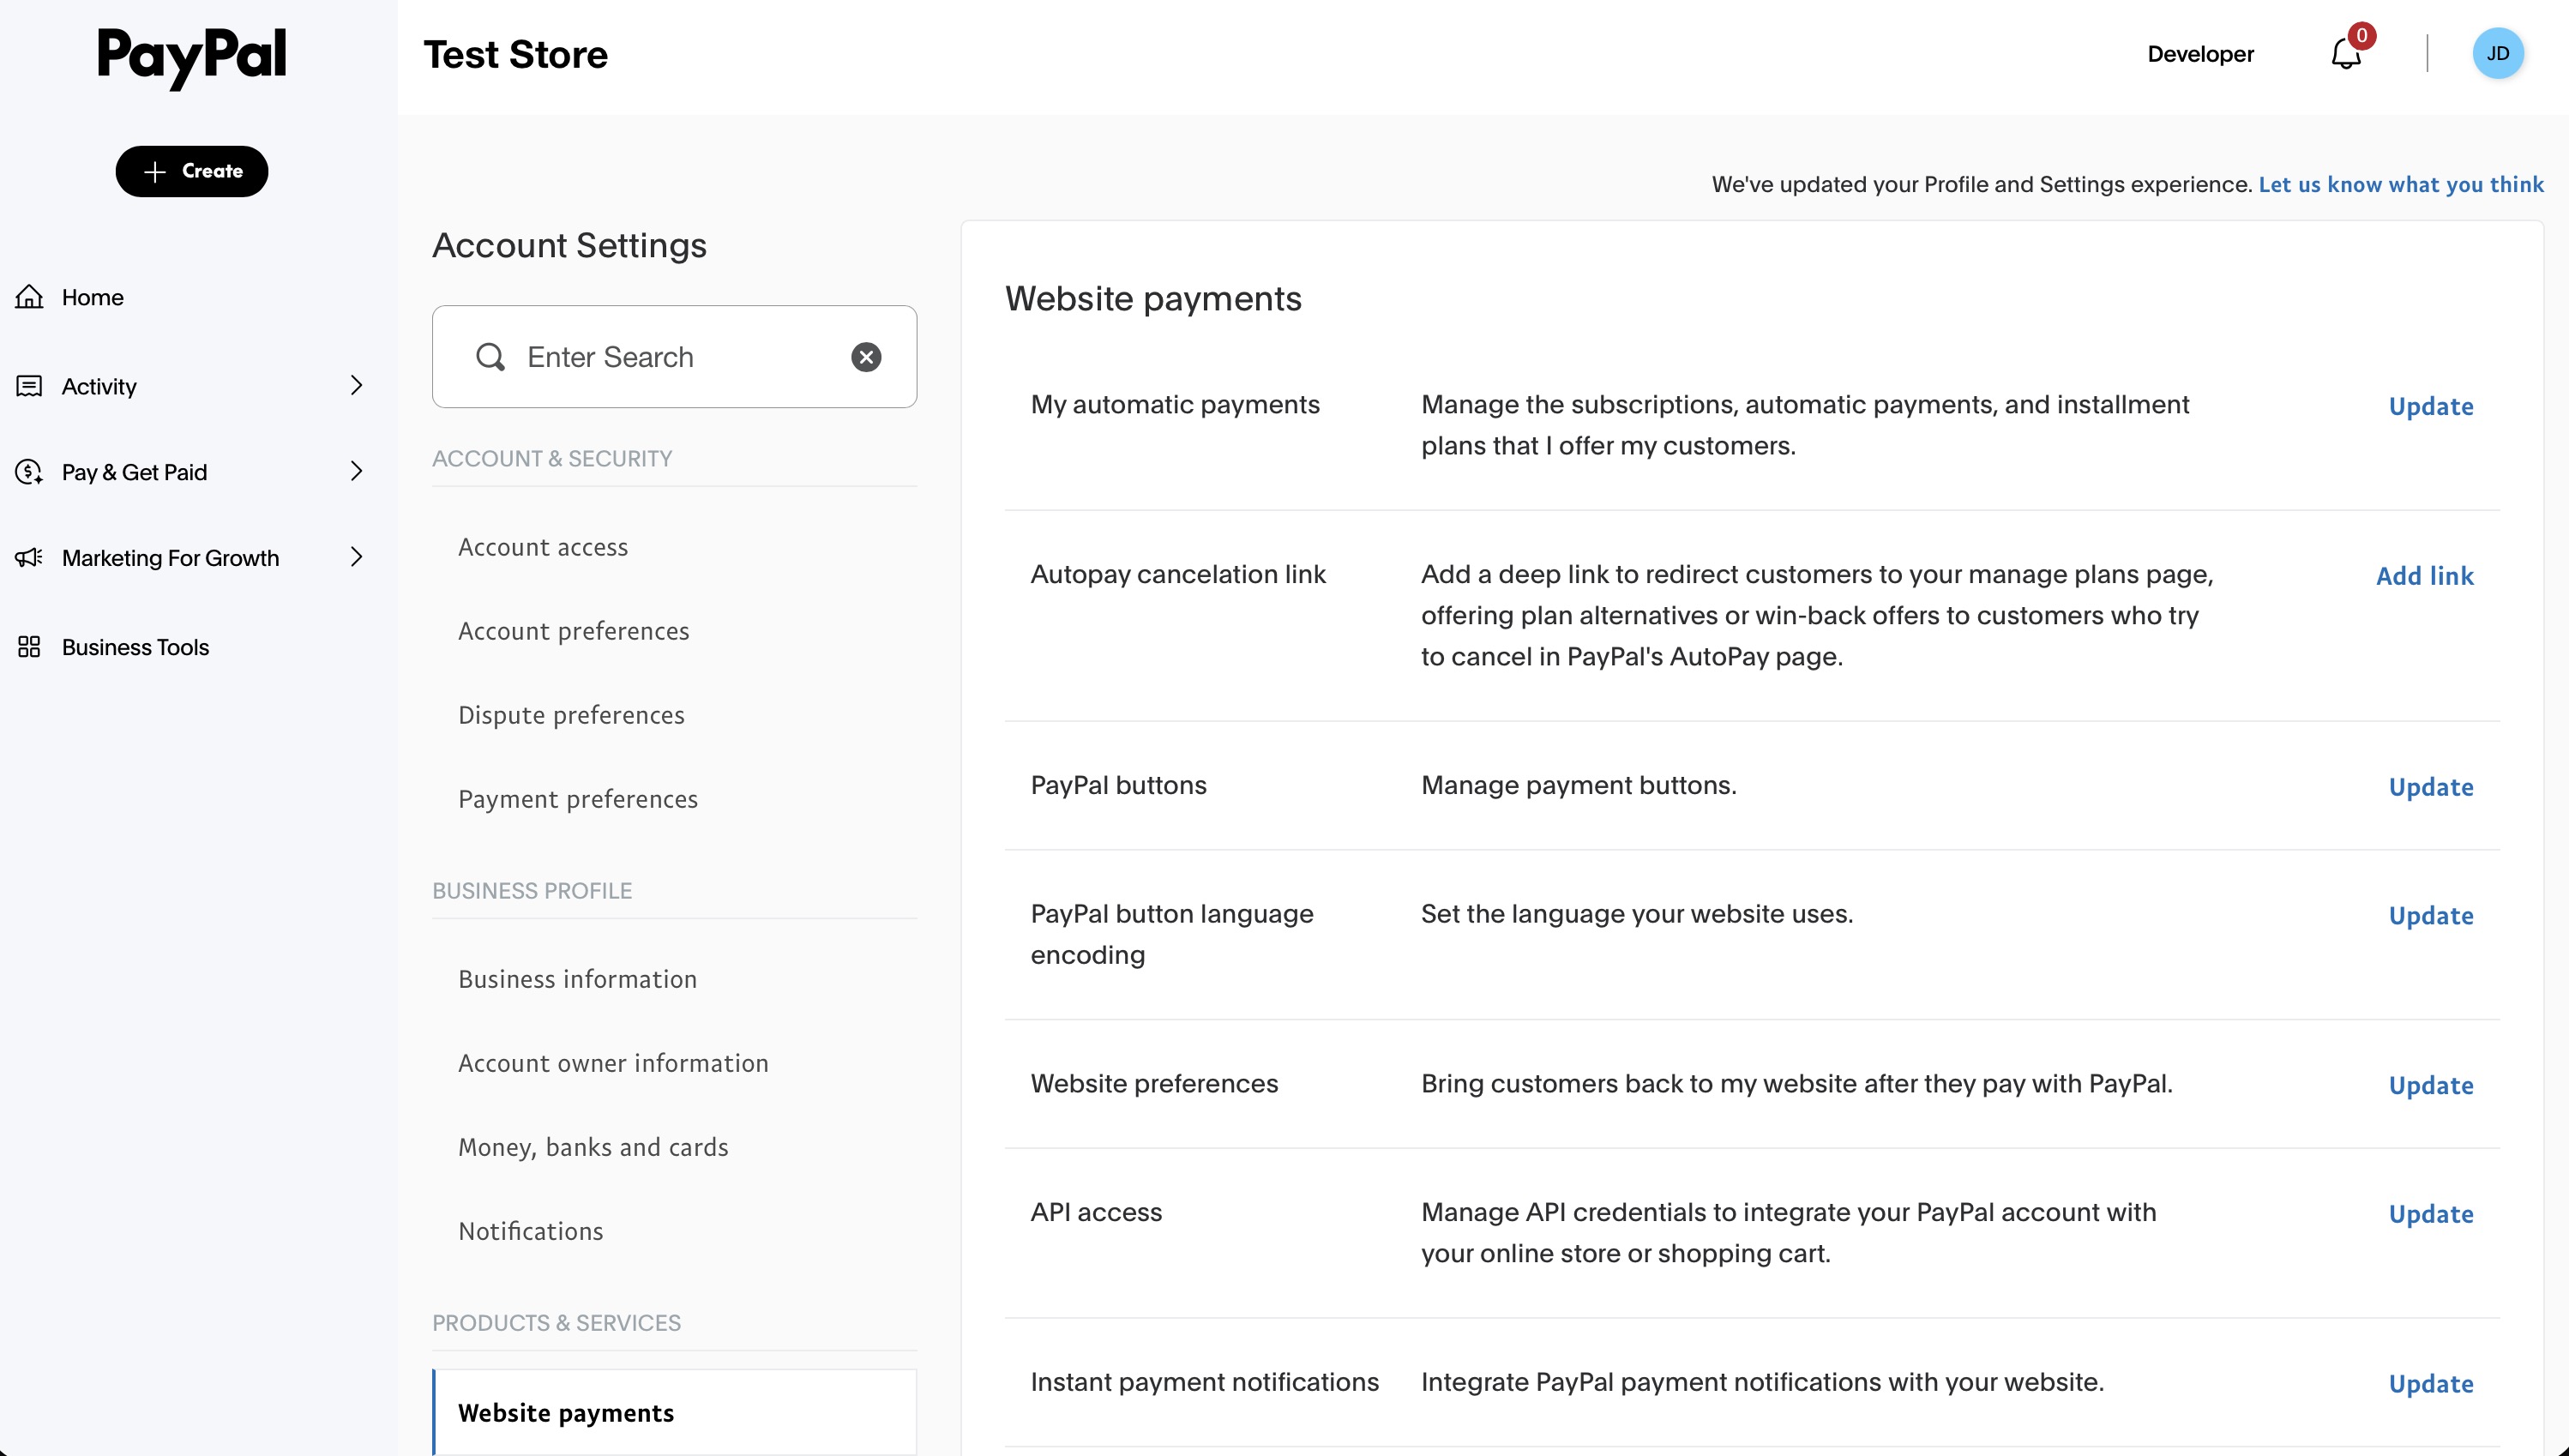Screen dimensions: 2569x1456
Task: Click the ACCOUNT & SECURITY section label
Action: 552,459
